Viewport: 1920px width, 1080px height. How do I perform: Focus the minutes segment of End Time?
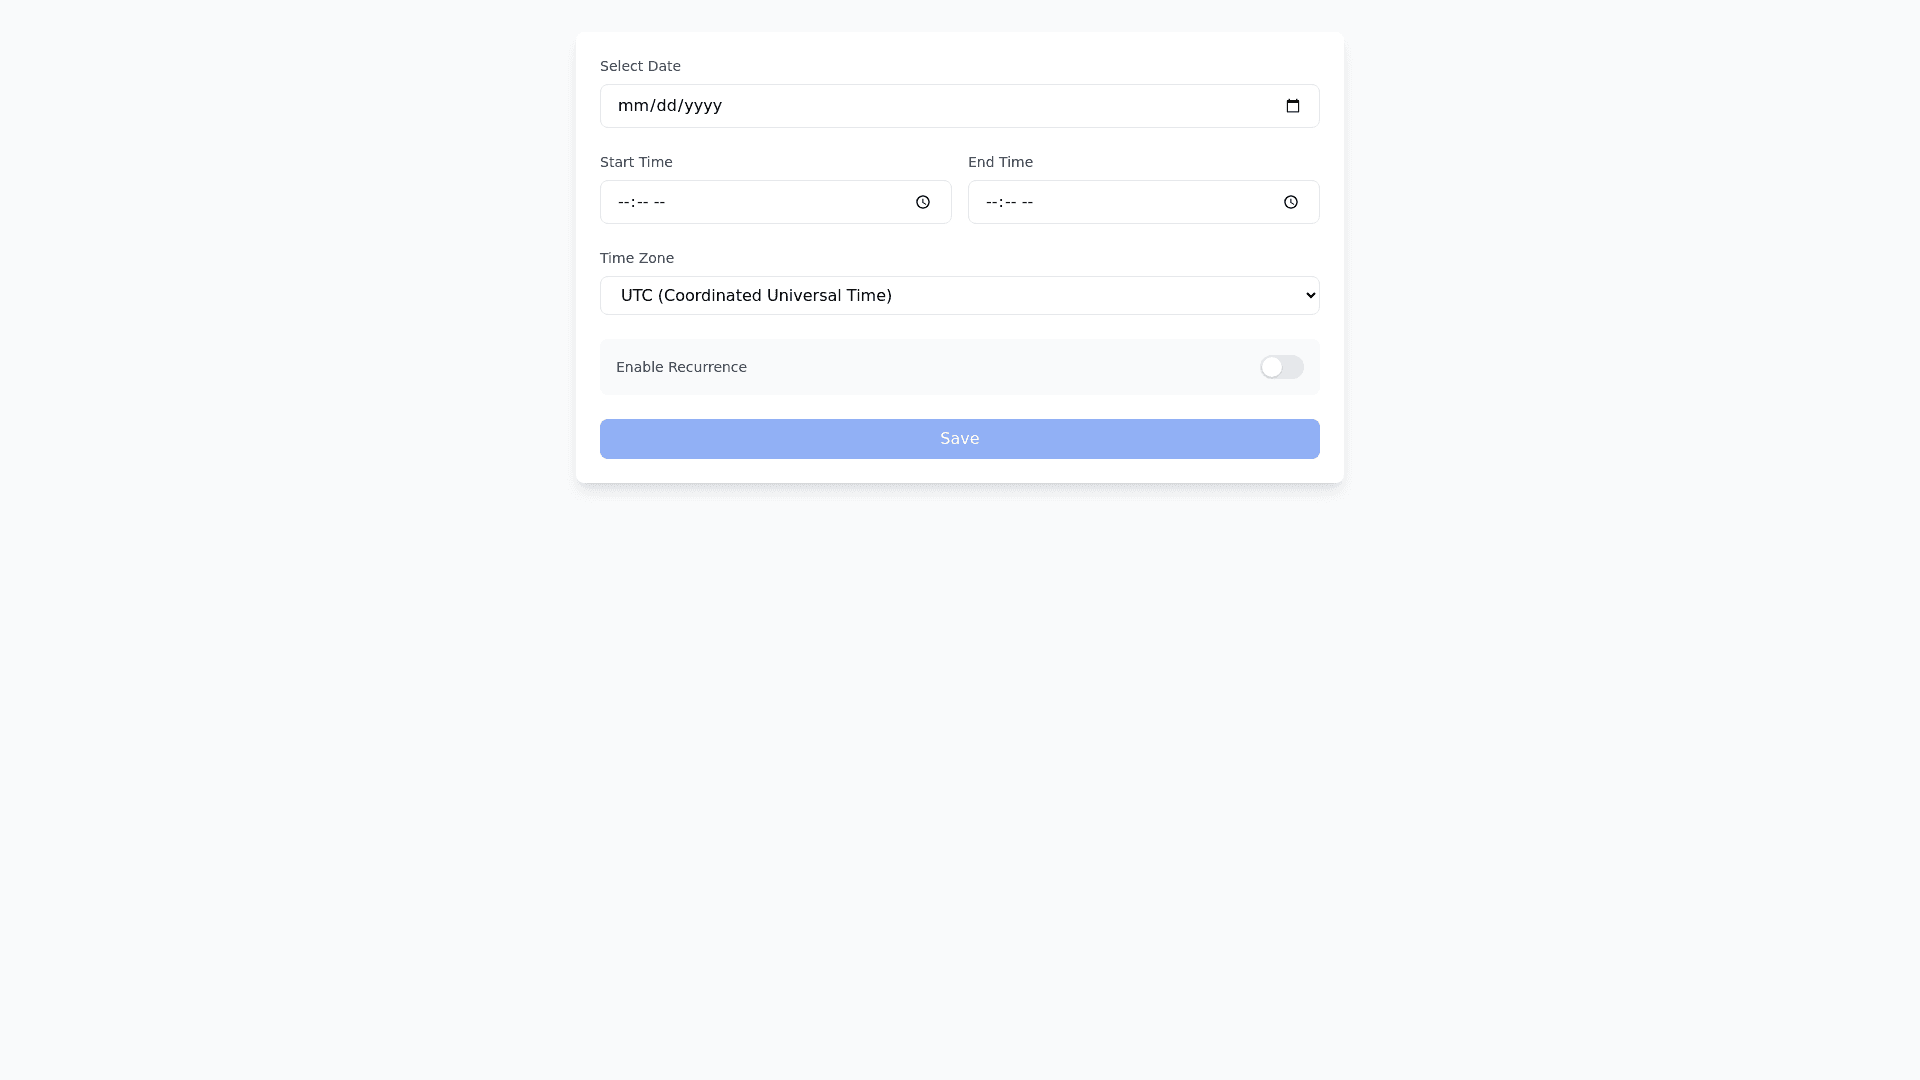pyautogui.click(x=1009, y=202)
